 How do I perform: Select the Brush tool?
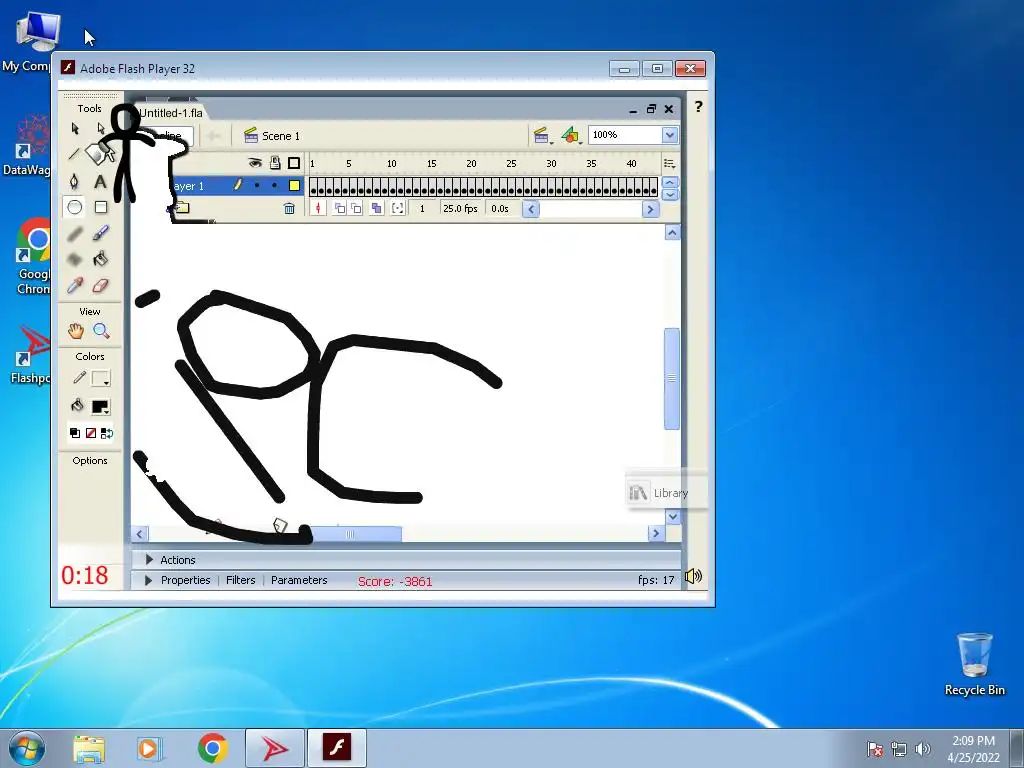tap(101, 233)
